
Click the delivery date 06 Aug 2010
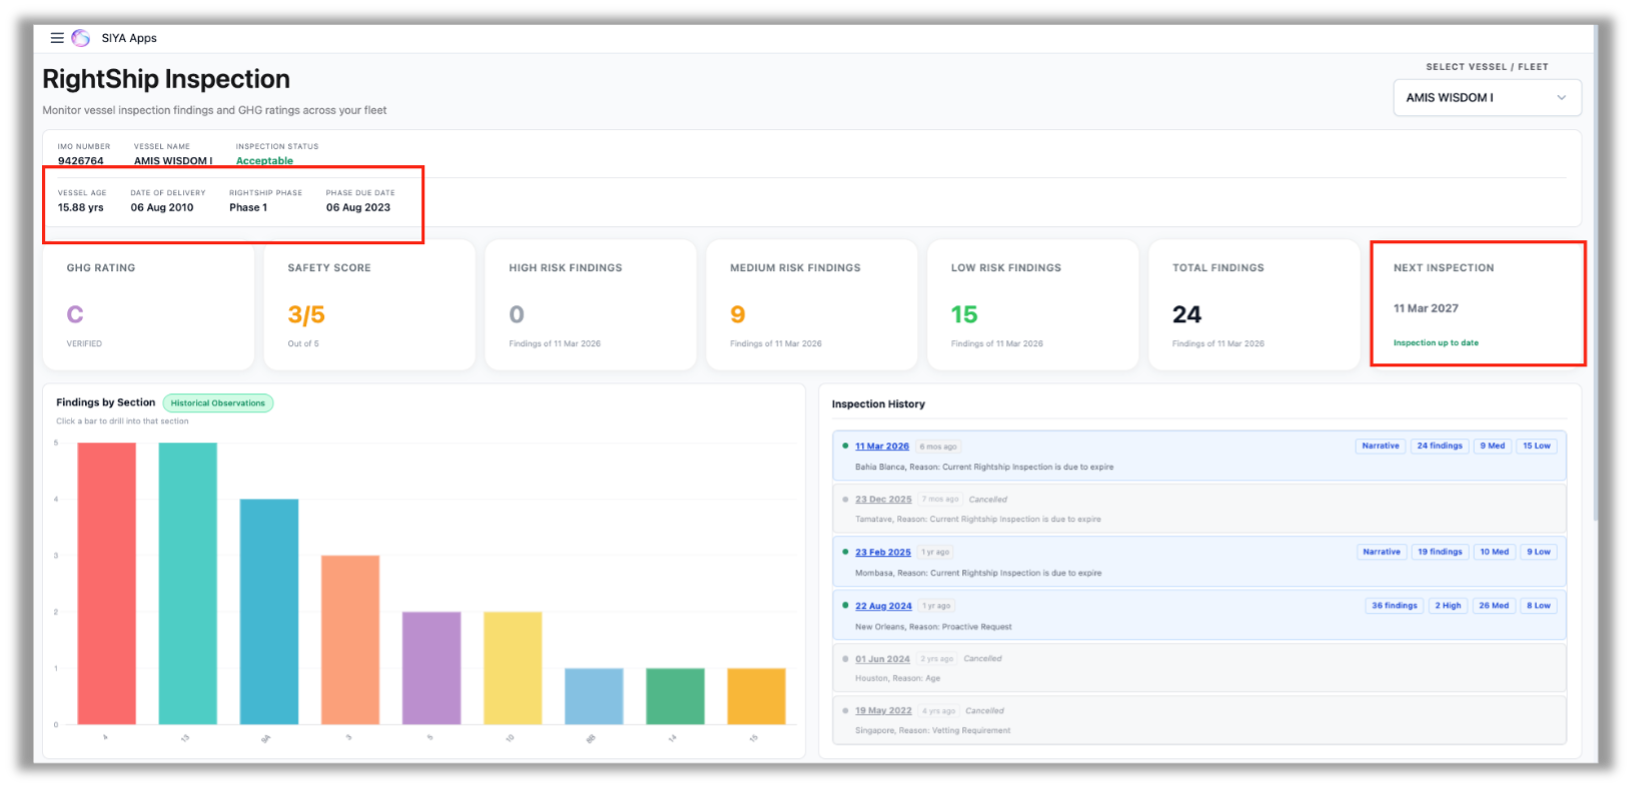[x=162, y=208]
